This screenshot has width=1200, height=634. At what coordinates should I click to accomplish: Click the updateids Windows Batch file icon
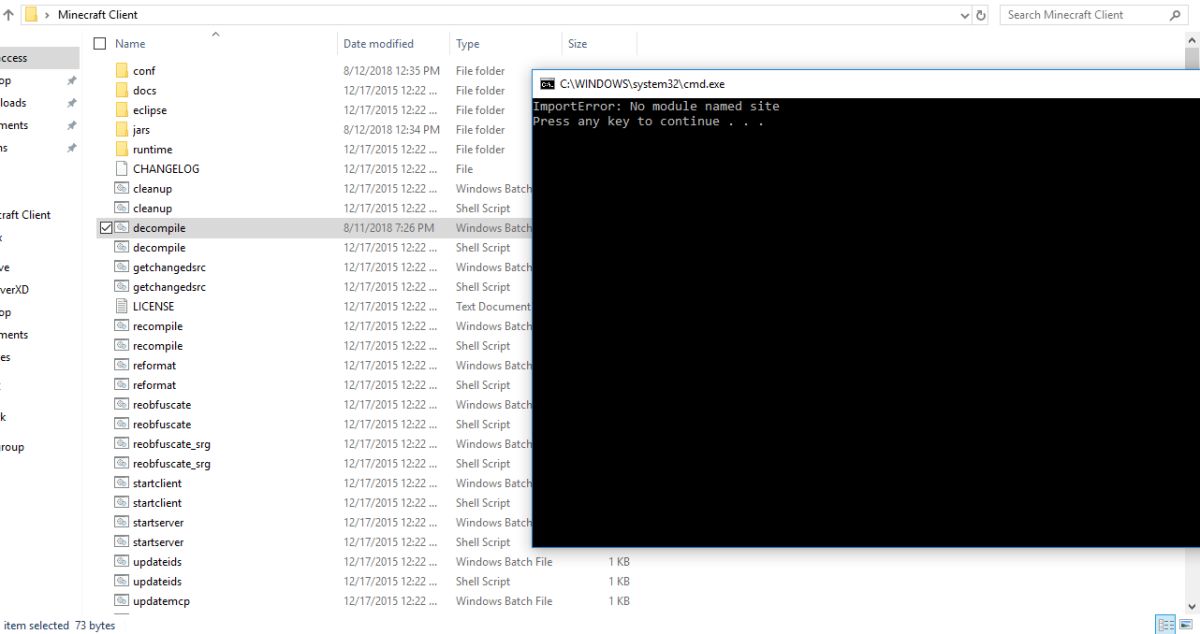click(x=122, y=562)
